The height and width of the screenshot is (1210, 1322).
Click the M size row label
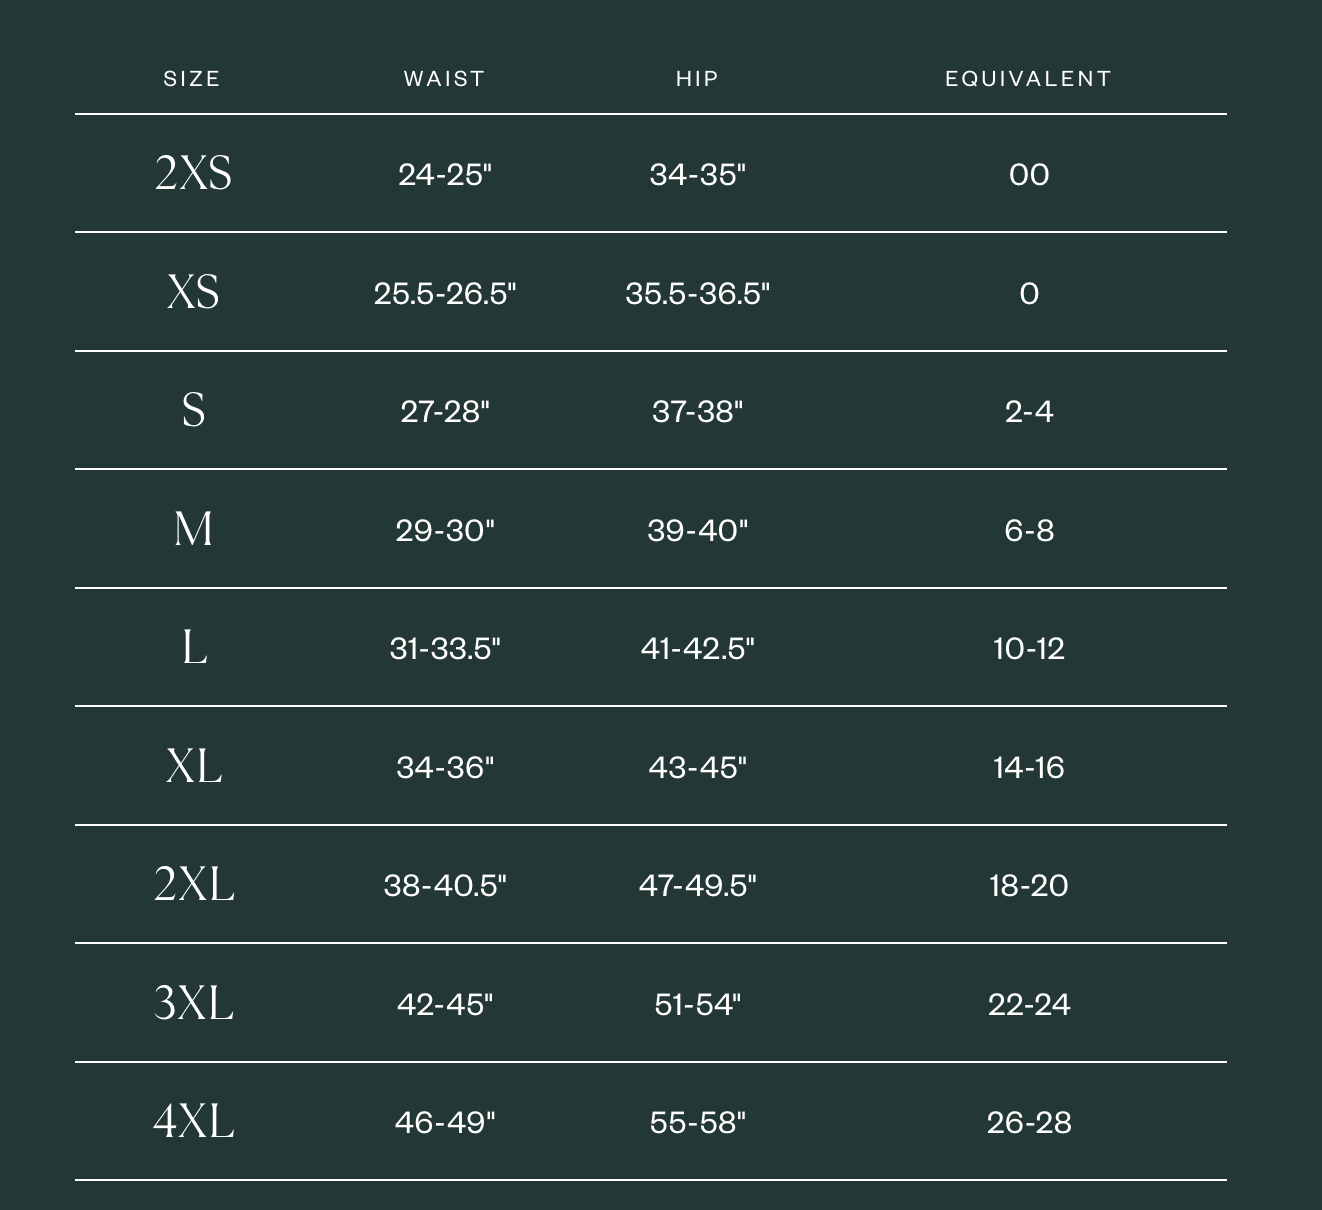coord(193,528)
